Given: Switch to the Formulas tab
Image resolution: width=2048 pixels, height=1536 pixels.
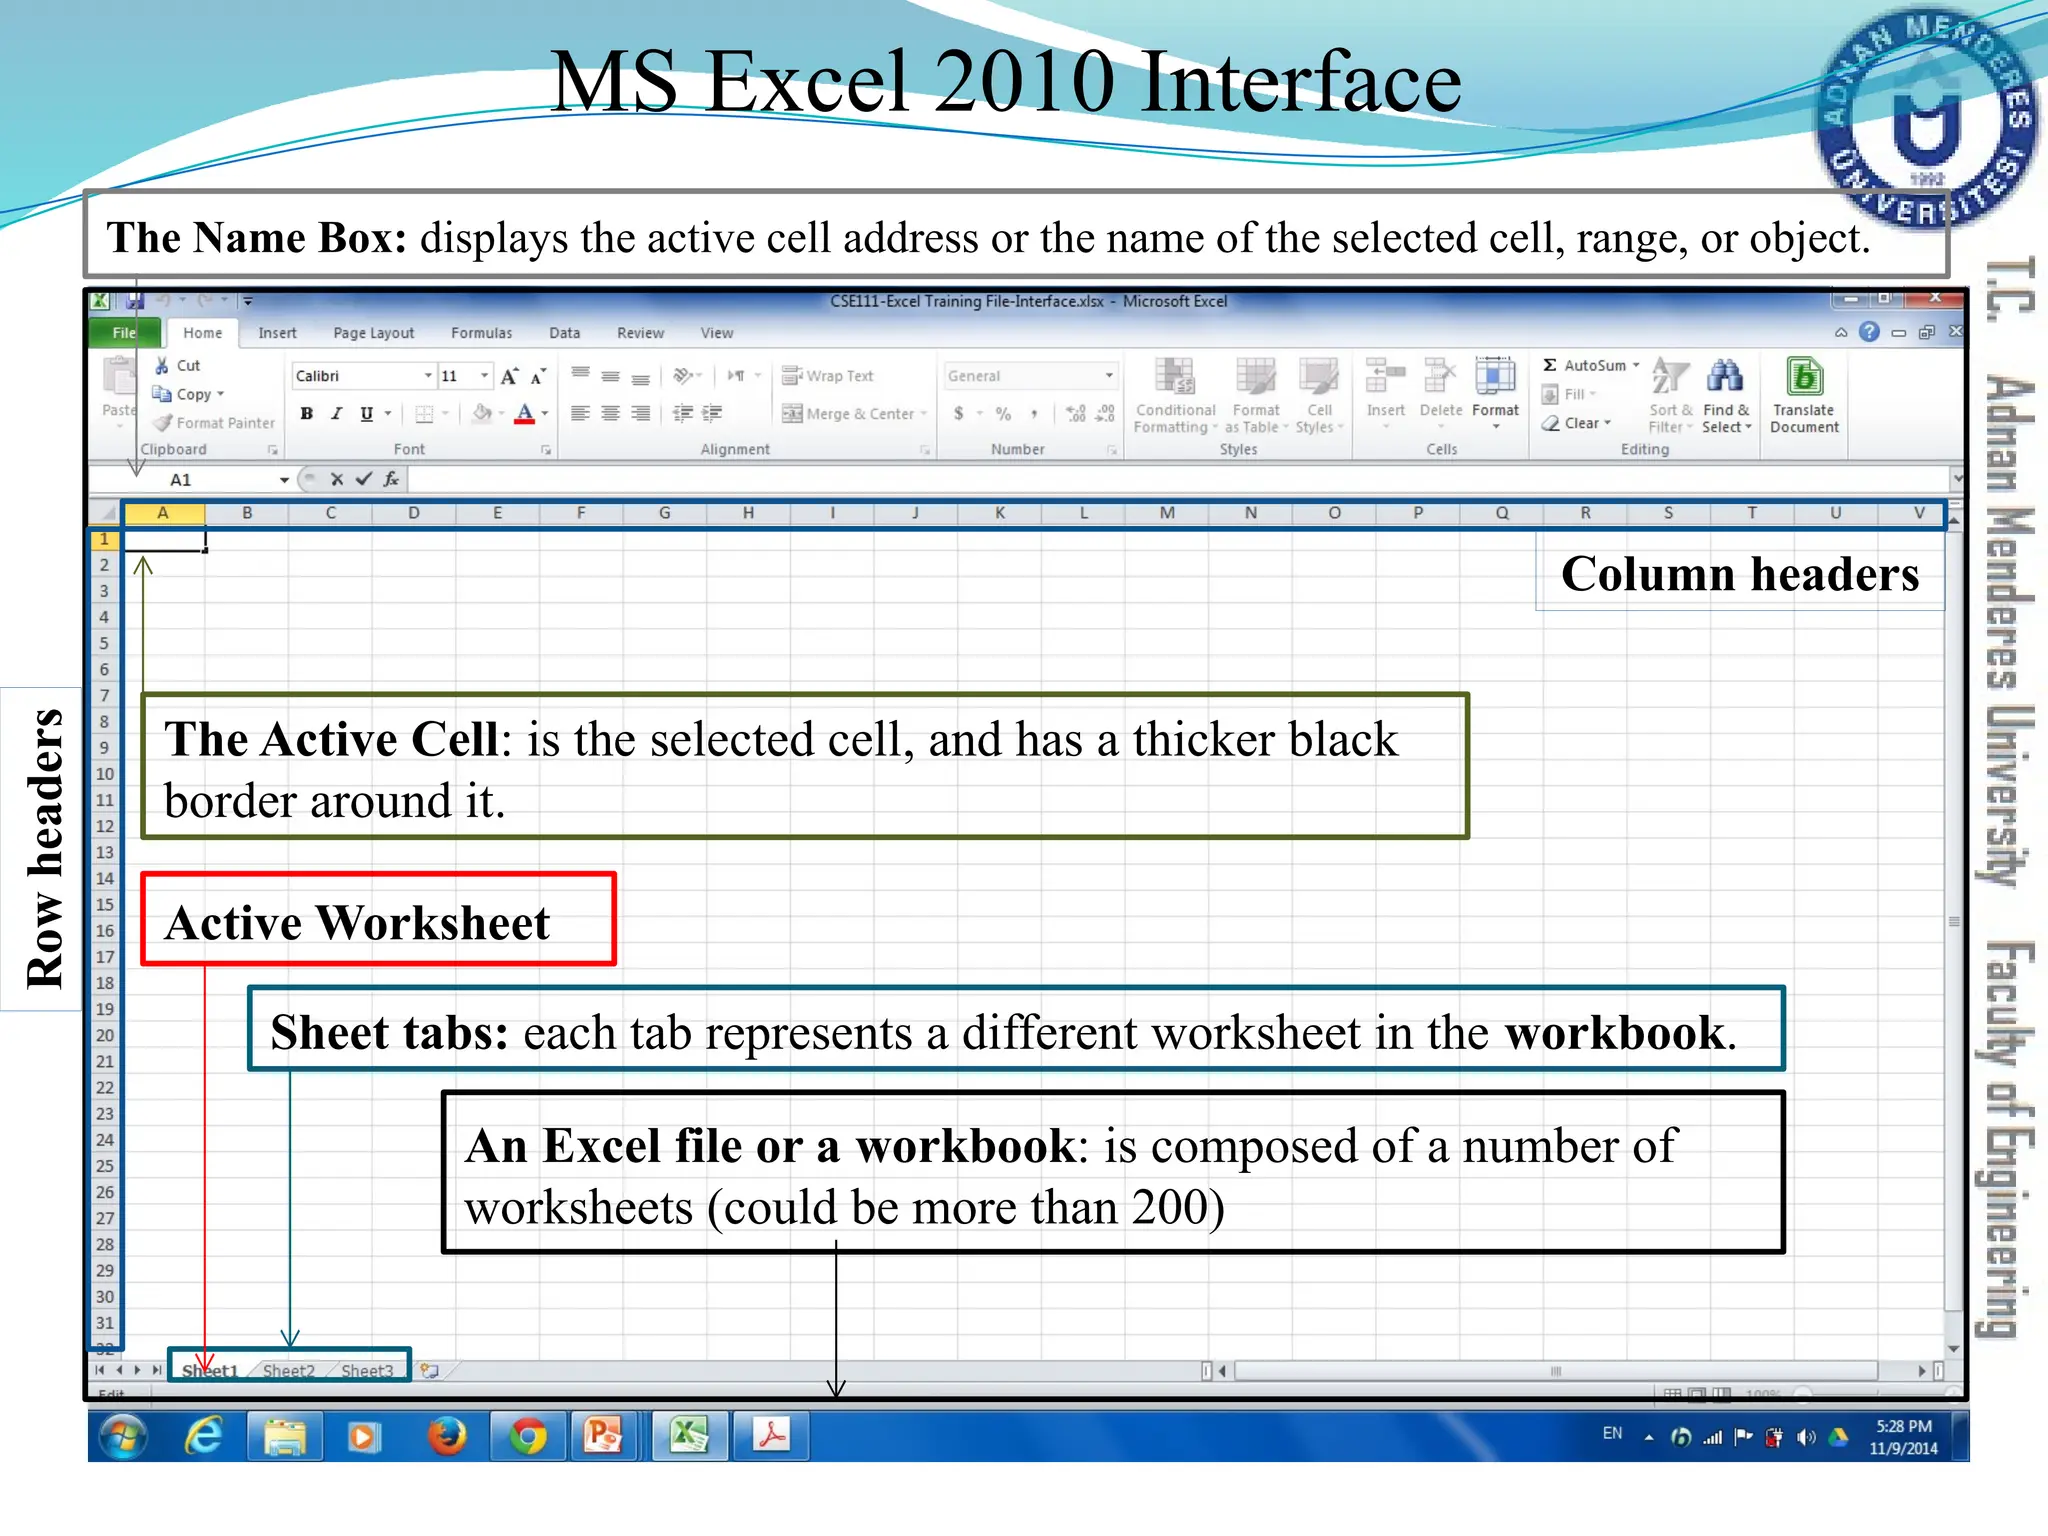Looking at the screenshot, I should tap(481, 333).
